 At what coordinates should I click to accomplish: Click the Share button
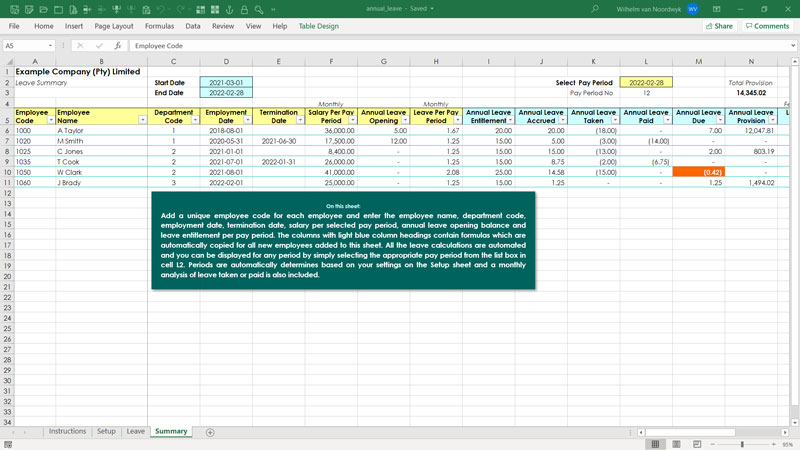tap(719, 26)
